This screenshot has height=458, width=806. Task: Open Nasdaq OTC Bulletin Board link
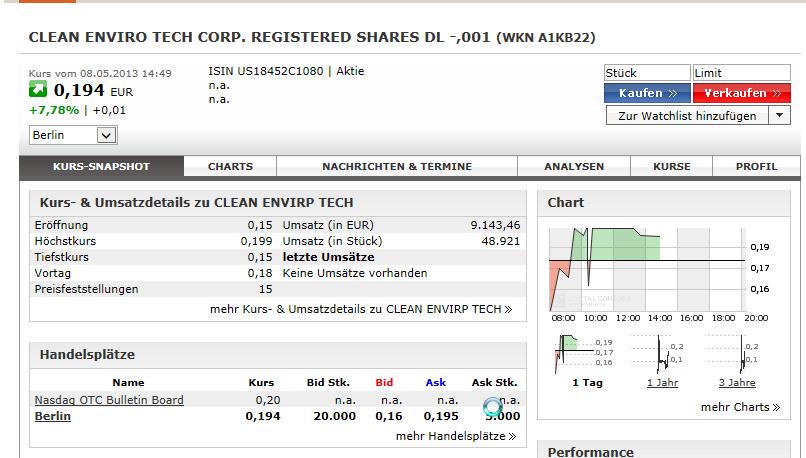(x=109, y=400)
